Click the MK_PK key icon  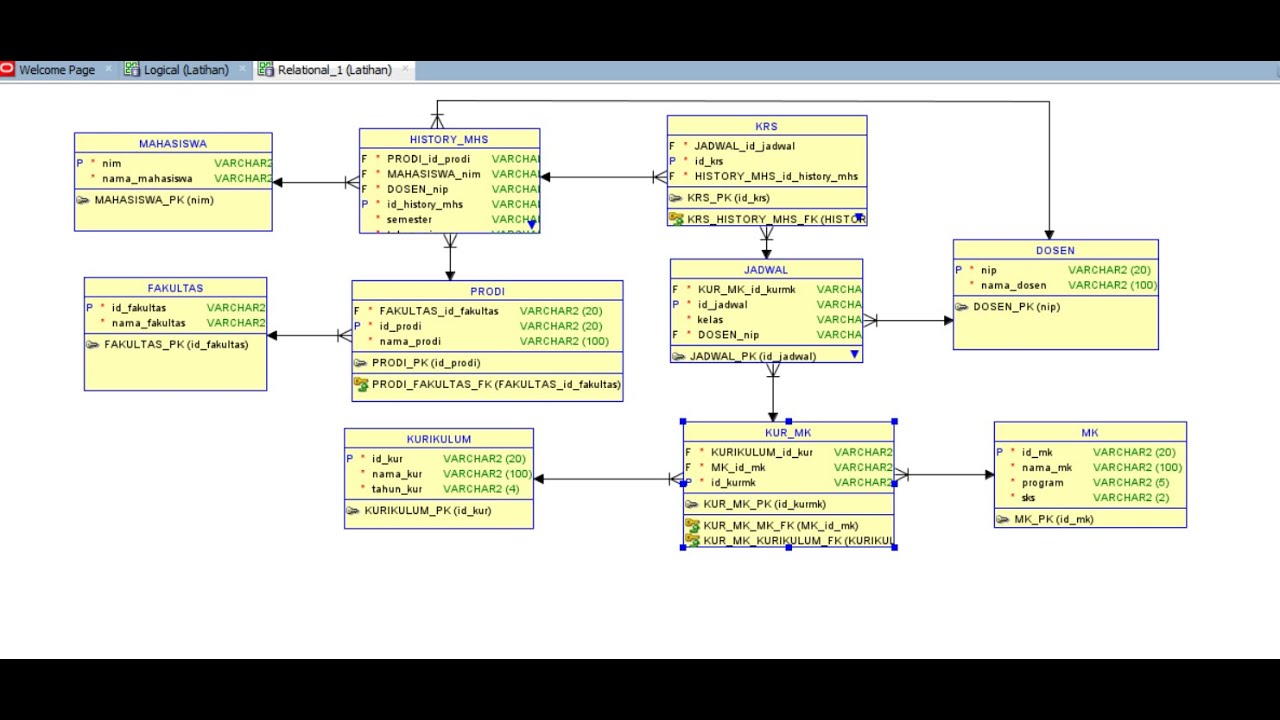click(x=1003, y=519)
